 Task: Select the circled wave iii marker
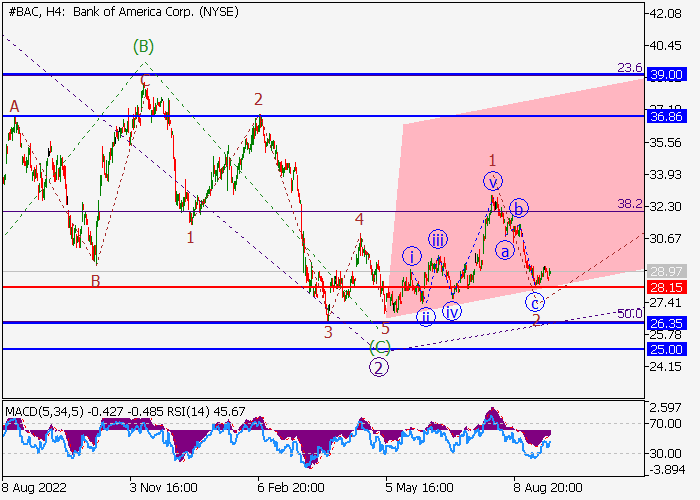tap(438, 238)
